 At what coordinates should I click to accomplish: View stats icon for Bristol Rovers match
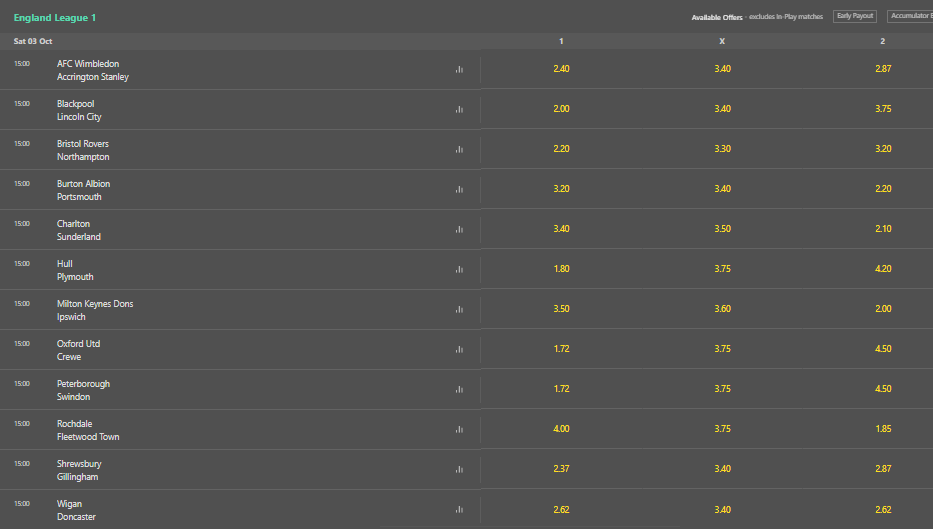pos(459,149)
